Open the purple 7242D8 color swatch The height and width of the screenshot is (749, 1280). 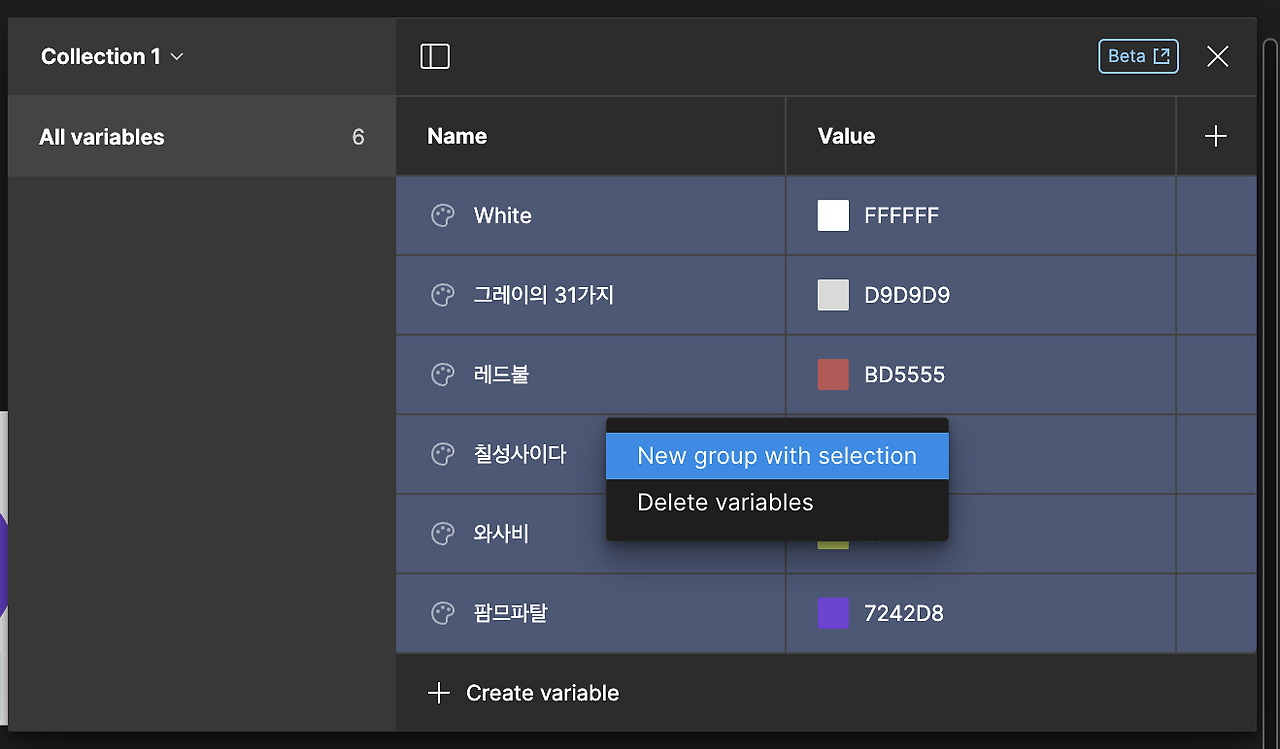[x=833, y=613]
